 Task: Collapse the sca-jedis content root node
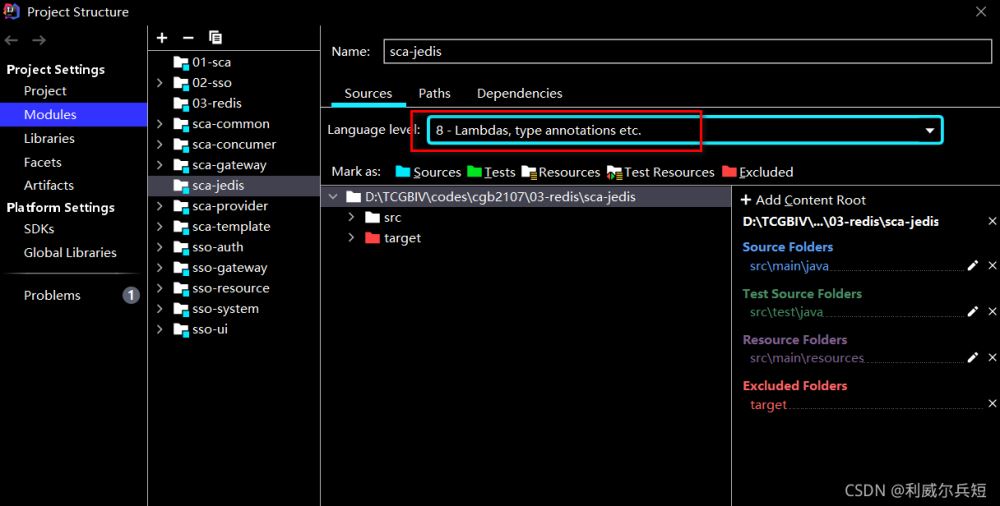332,197
